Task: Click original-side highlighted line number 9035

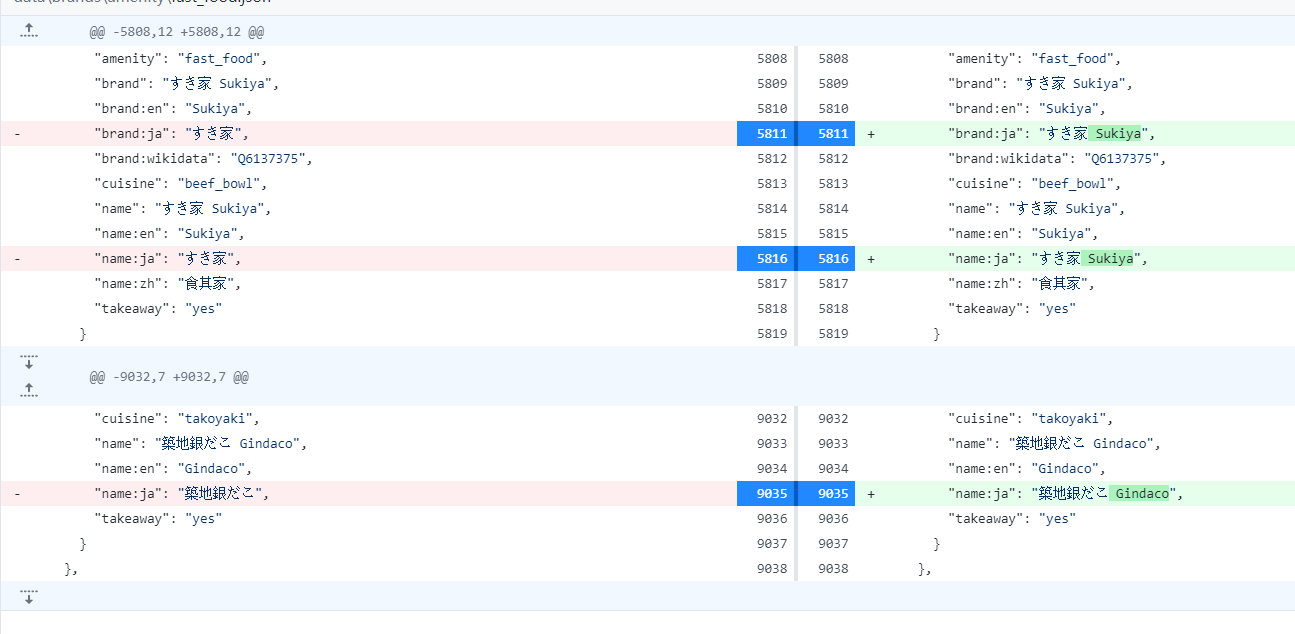Action: [766, 493]
